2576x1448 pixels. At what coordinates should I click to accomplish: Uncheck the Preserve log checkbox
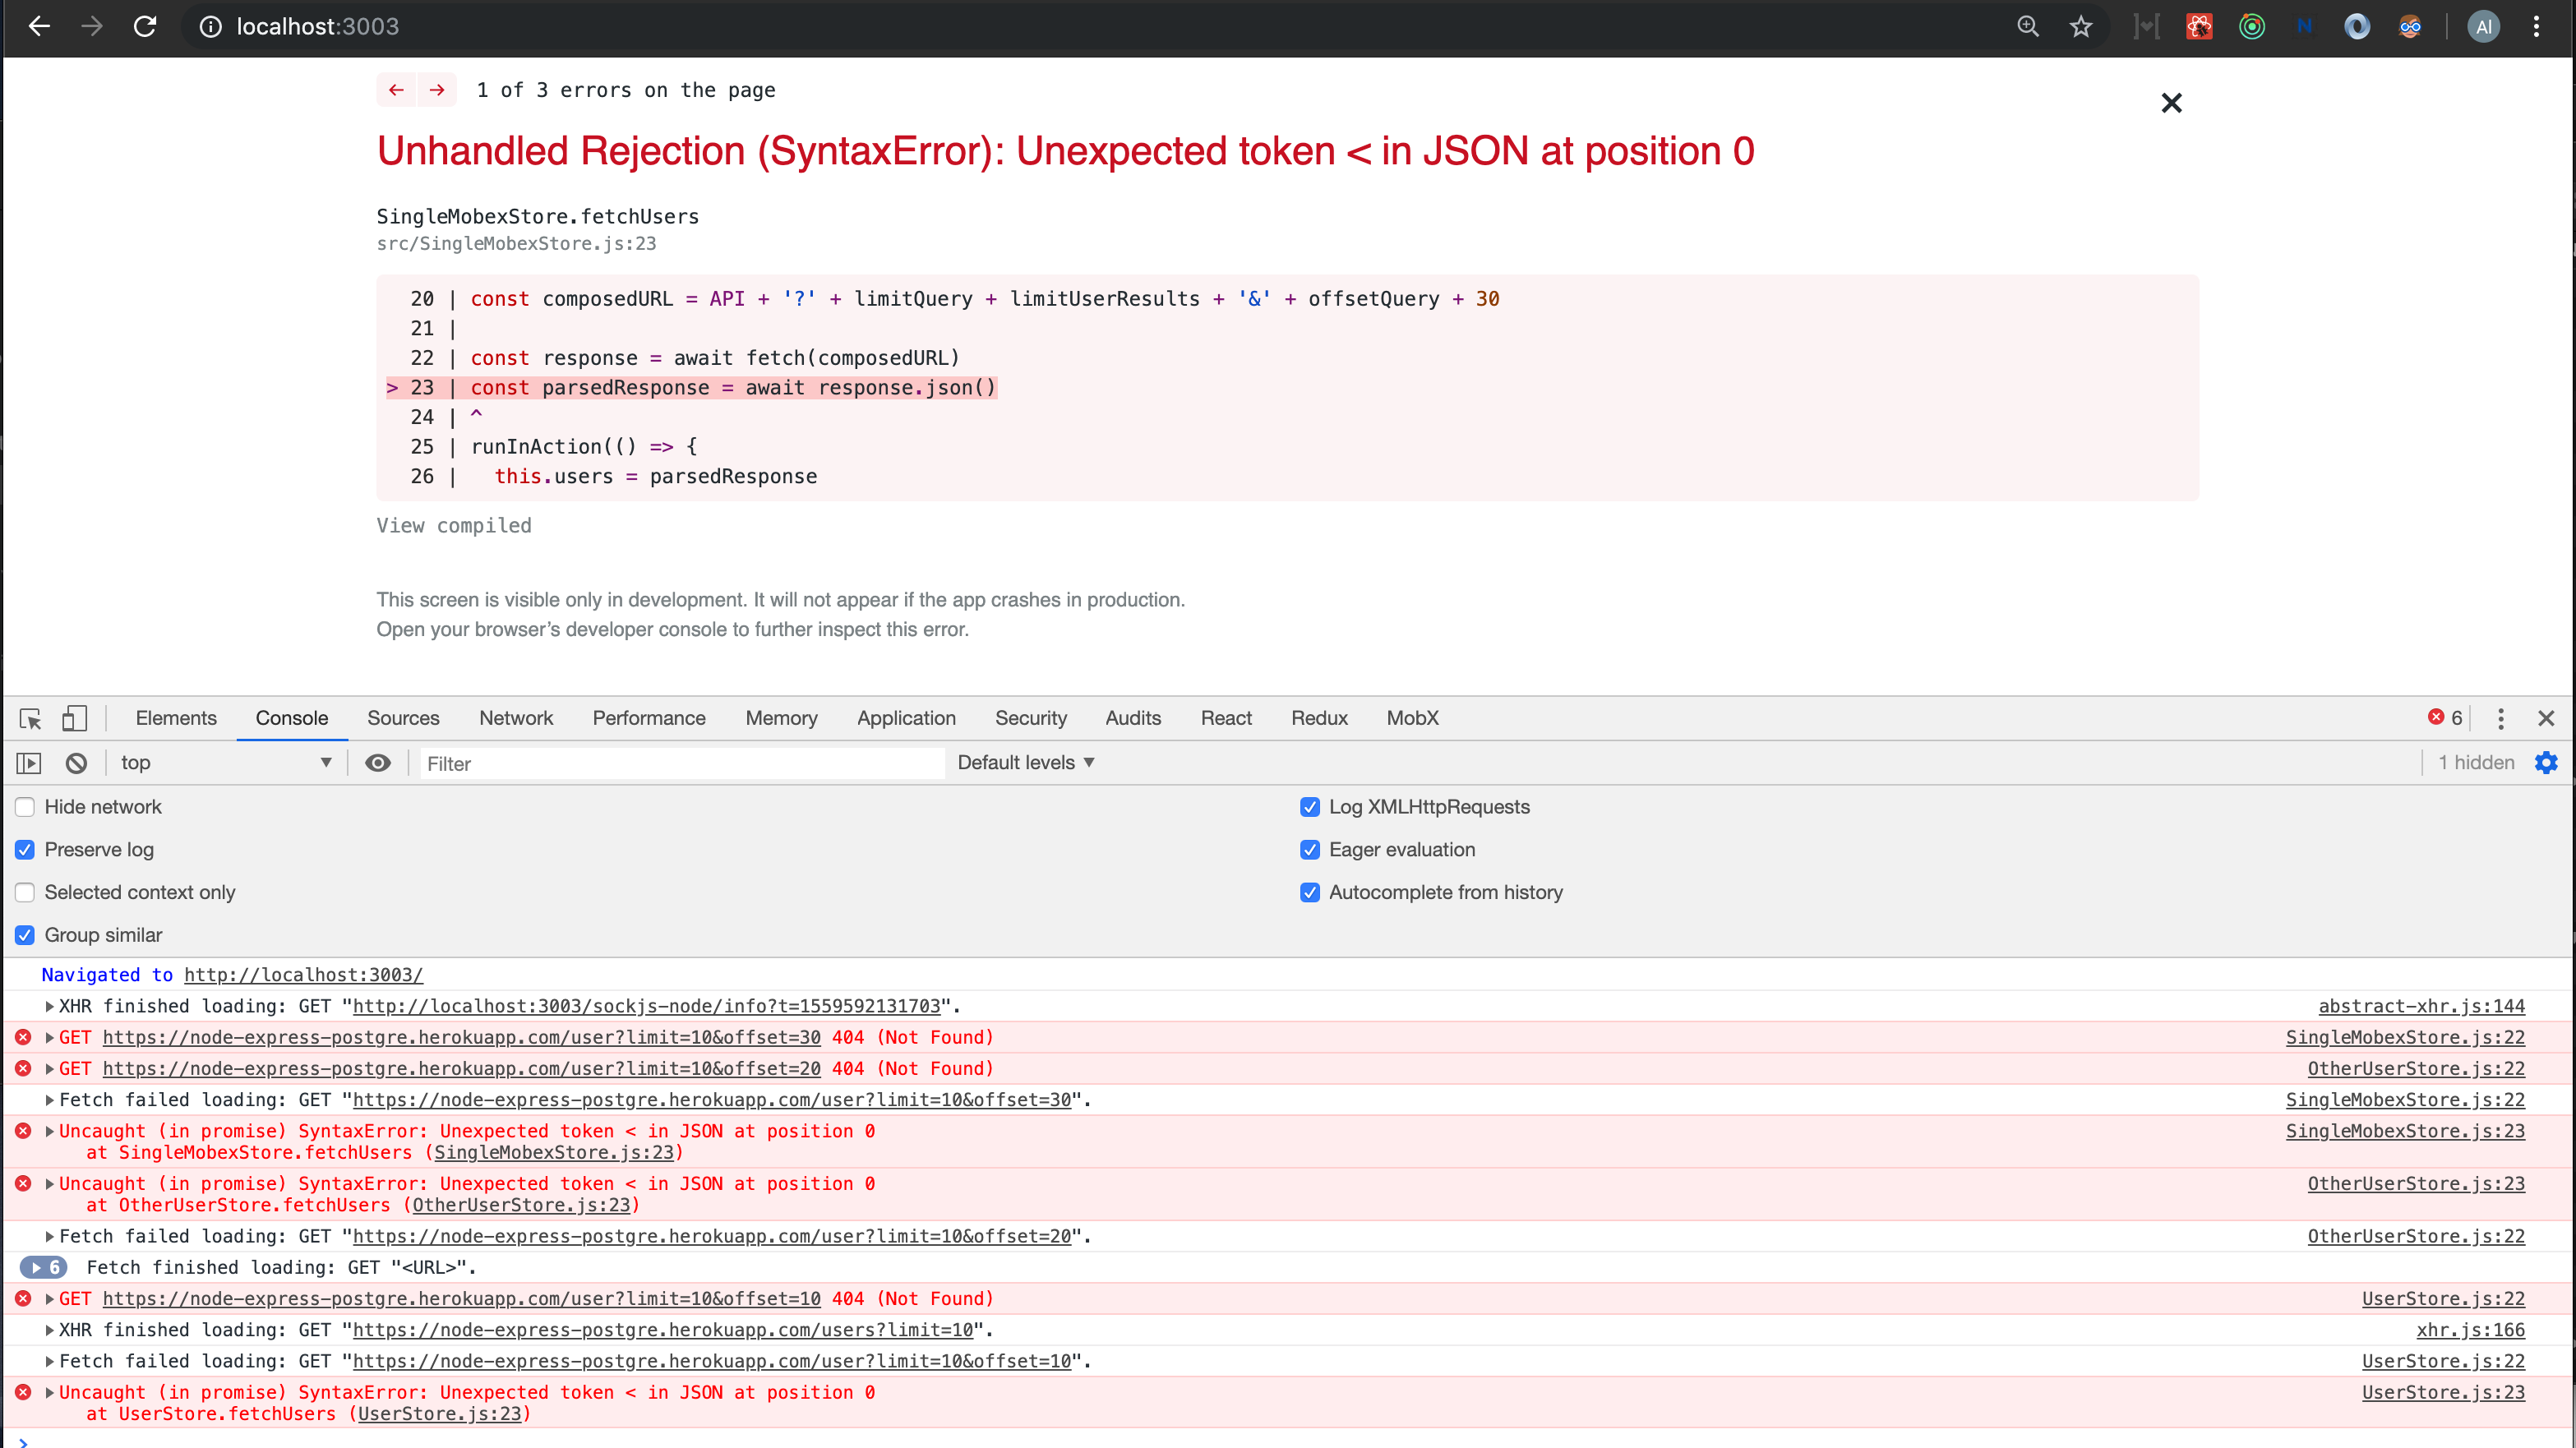tap(25, 850)
